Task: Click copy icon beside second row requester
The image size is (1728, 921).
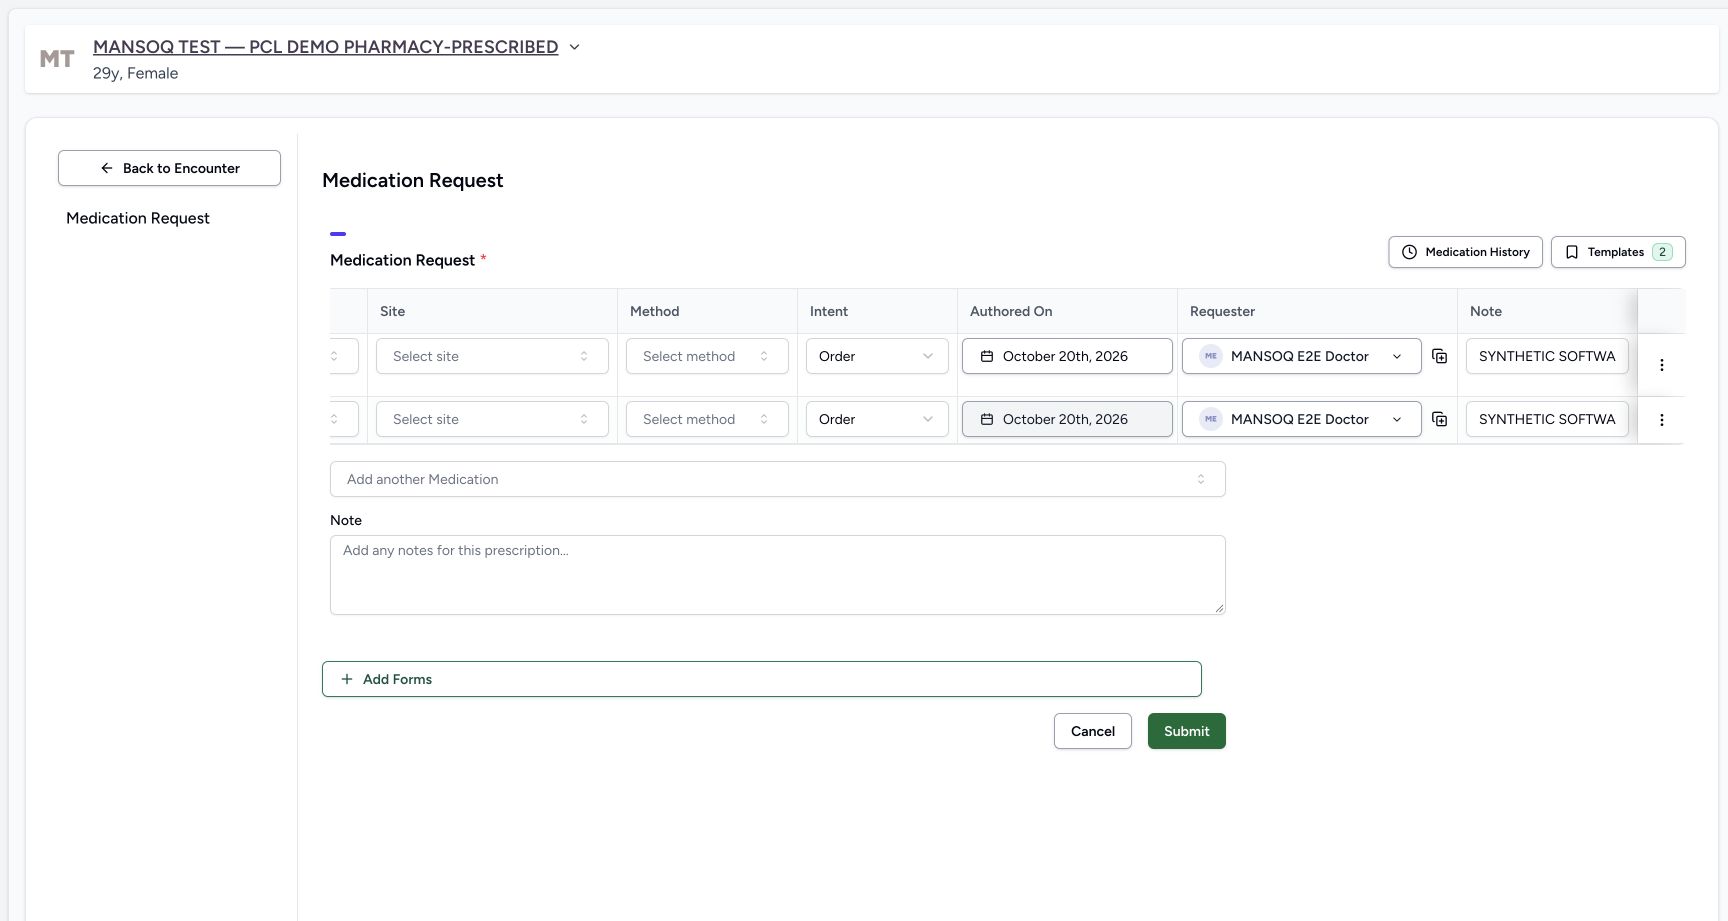Action: pyautogui.click(x=1440, y=419)
